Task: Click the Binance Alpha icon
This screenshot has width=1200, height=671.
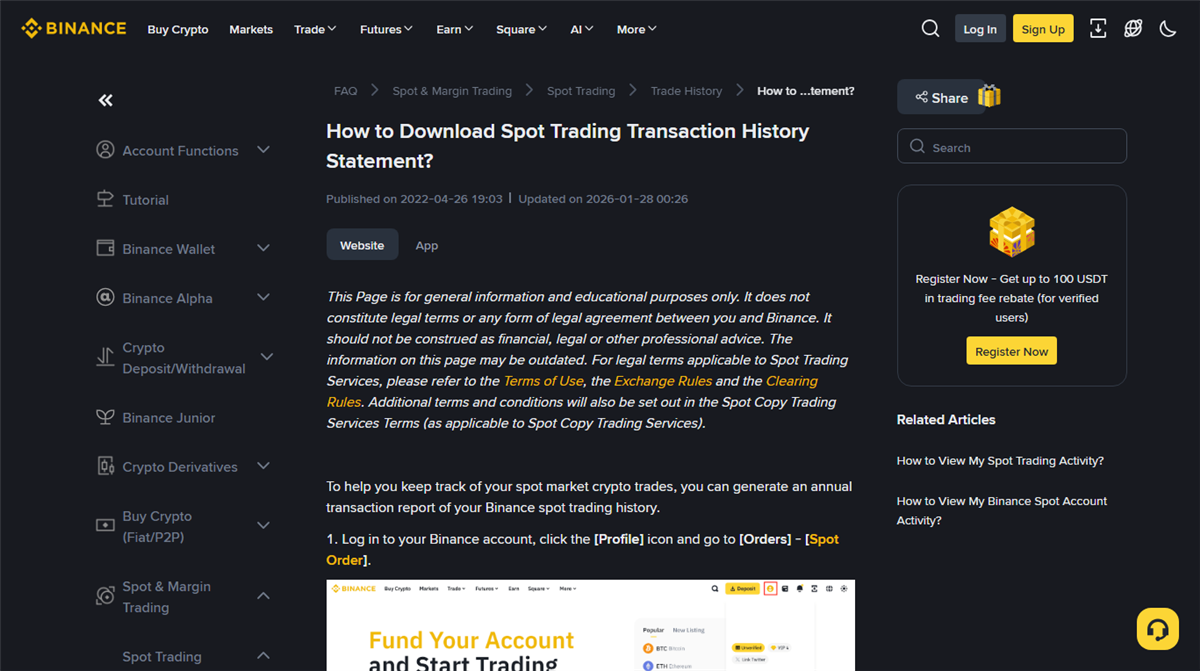Action: pyautogui.click(x=105, y=298)
